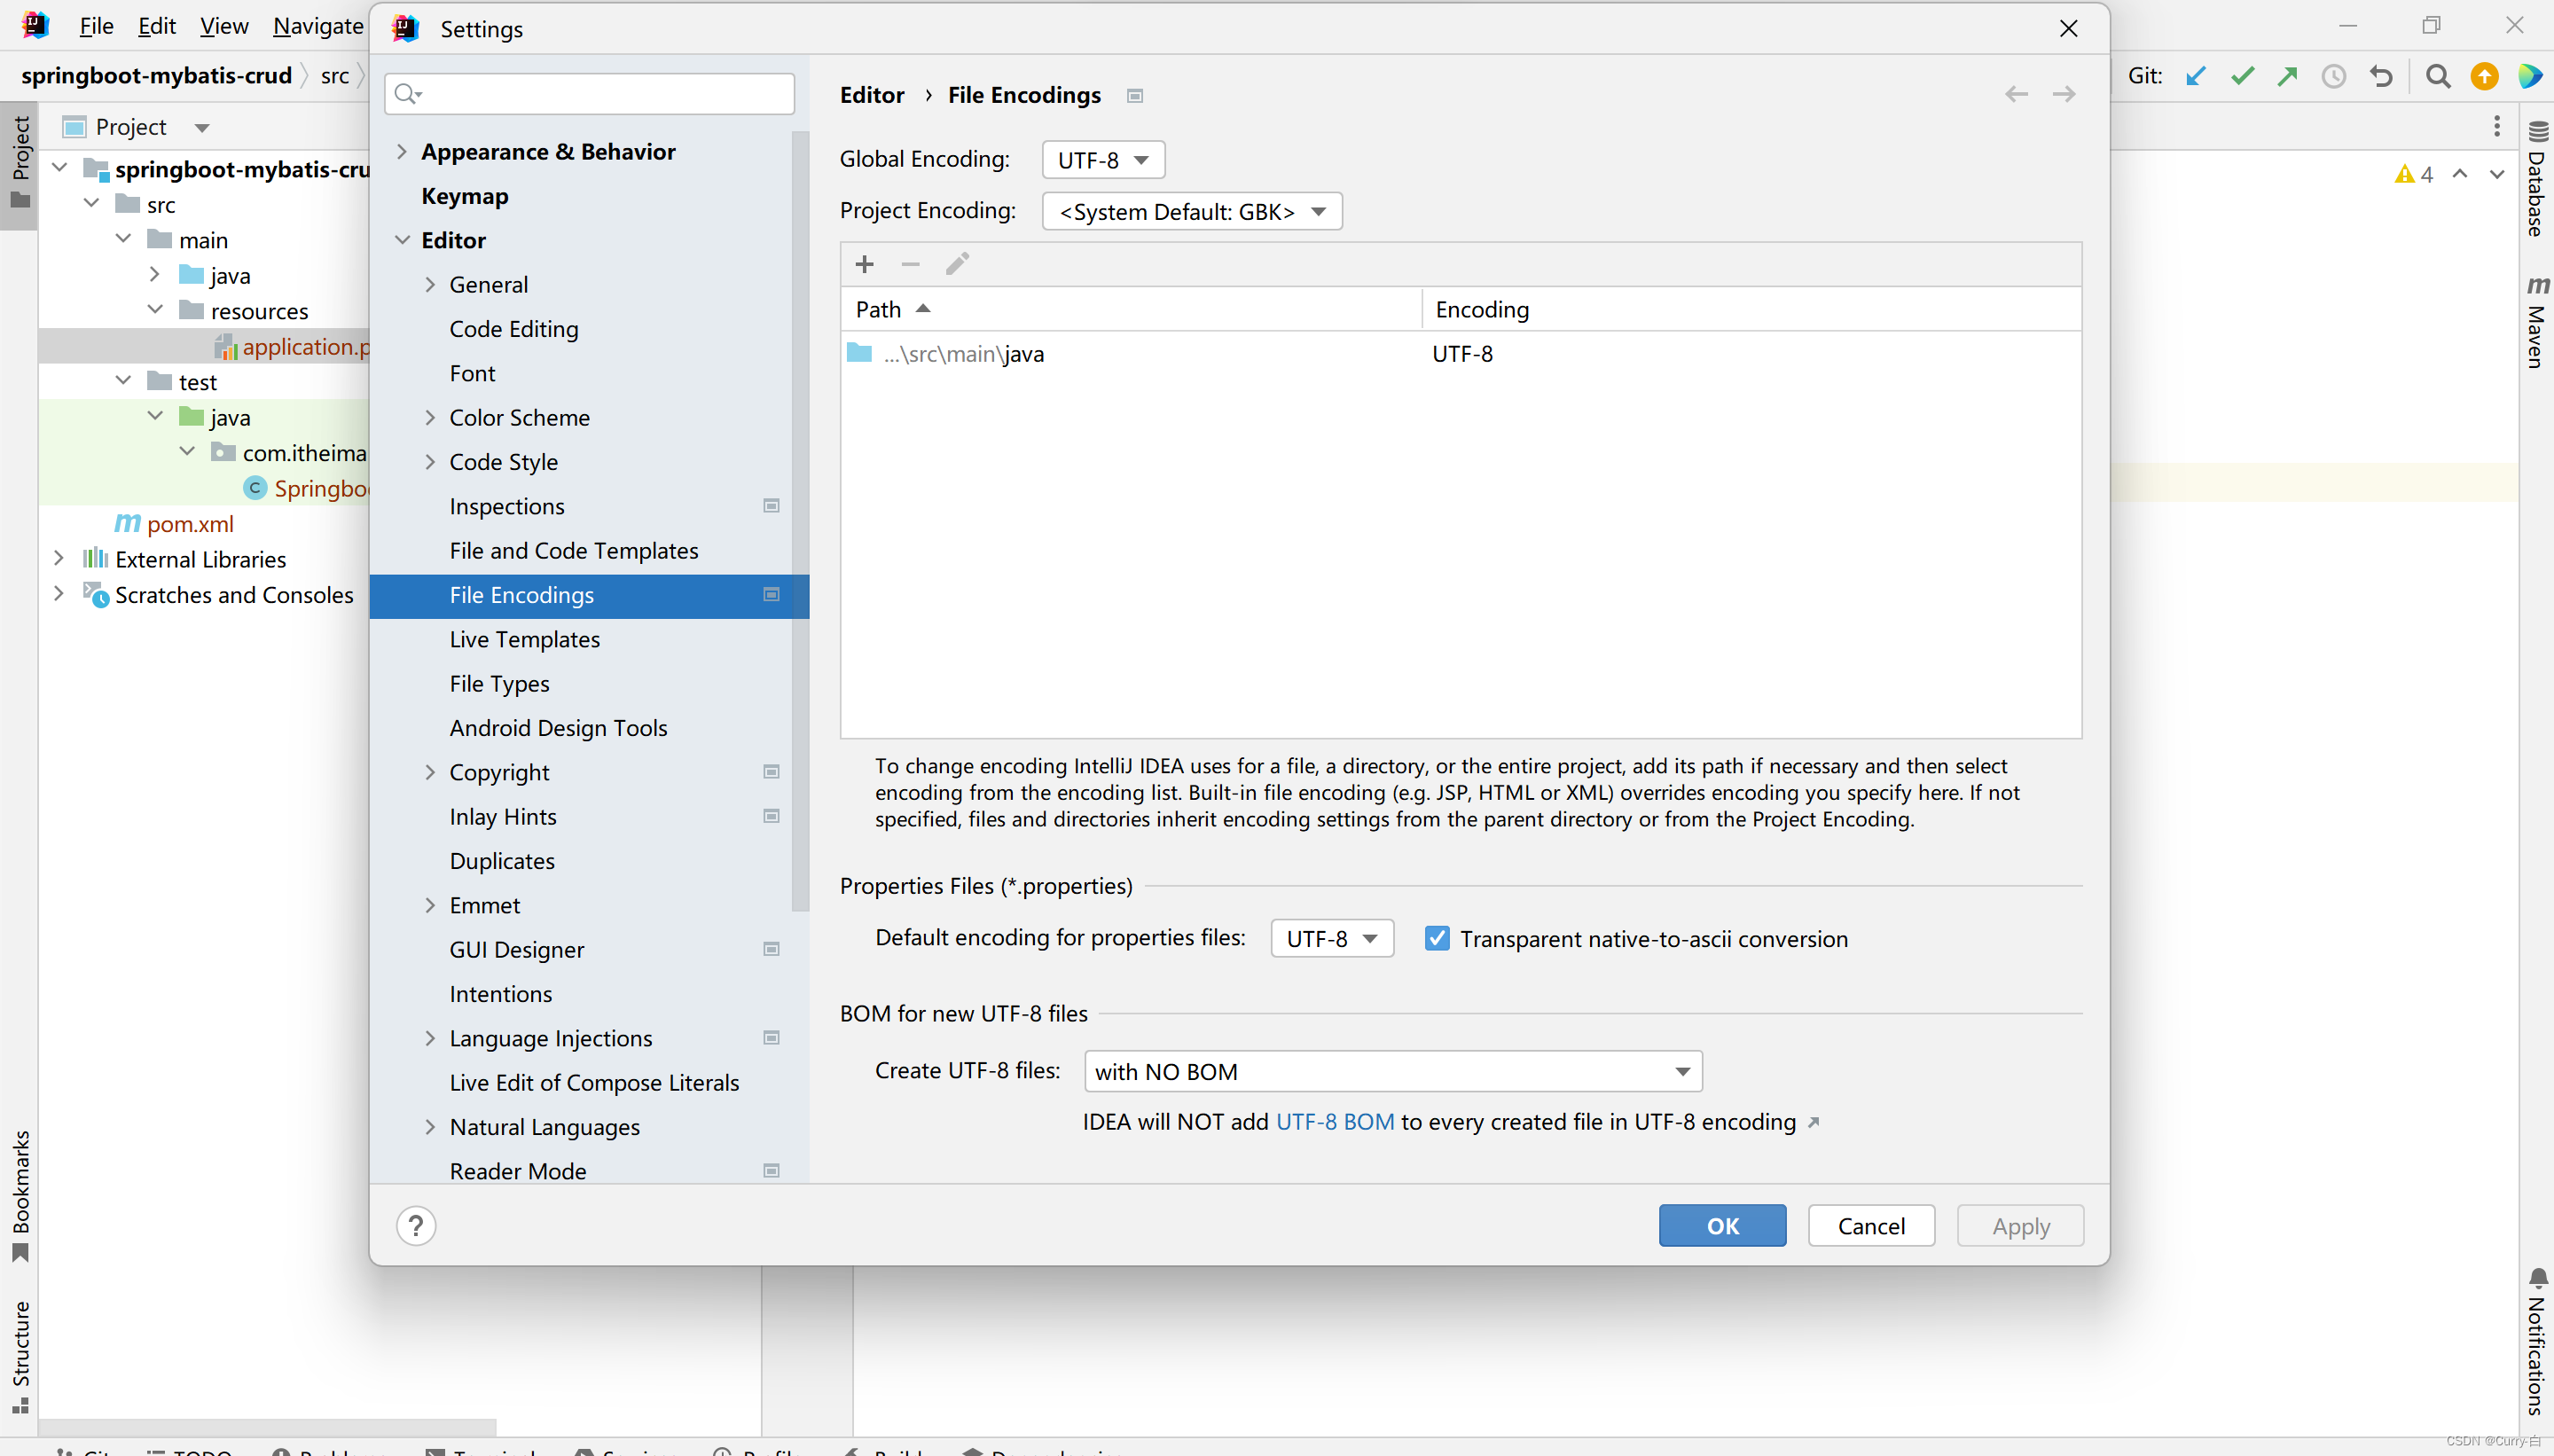This screenshot has height=1456, width=2554.
Task: Click the rollback undo arrow icon
Action: click(2381, 76)
